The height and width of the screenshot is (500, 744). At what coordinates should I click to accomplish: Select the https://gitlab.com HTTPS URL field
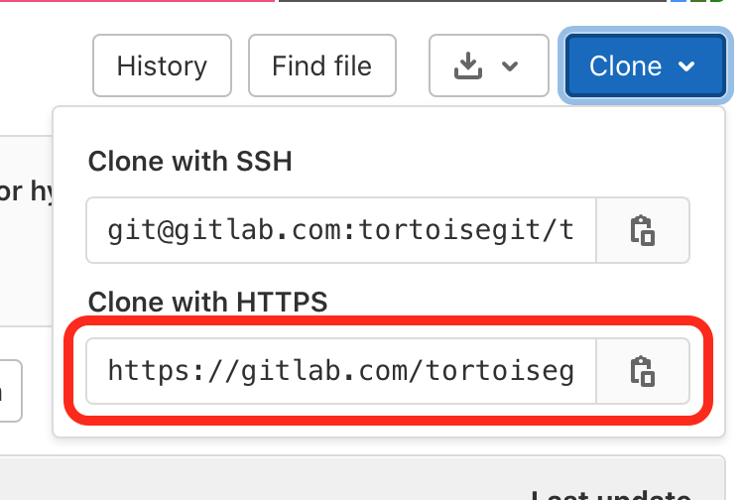pos(341,371)
